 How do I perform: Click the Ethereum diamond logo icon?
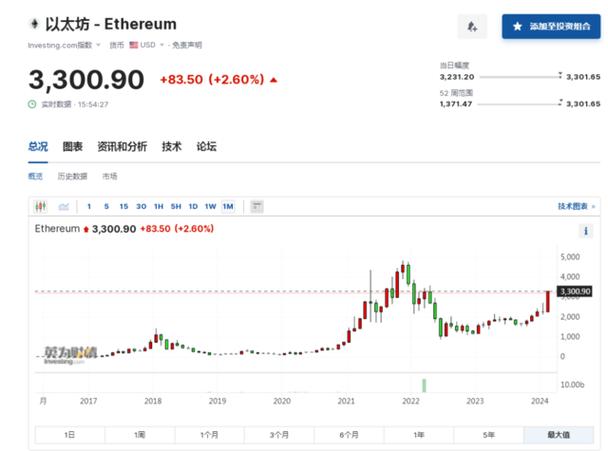coord(35,23)
